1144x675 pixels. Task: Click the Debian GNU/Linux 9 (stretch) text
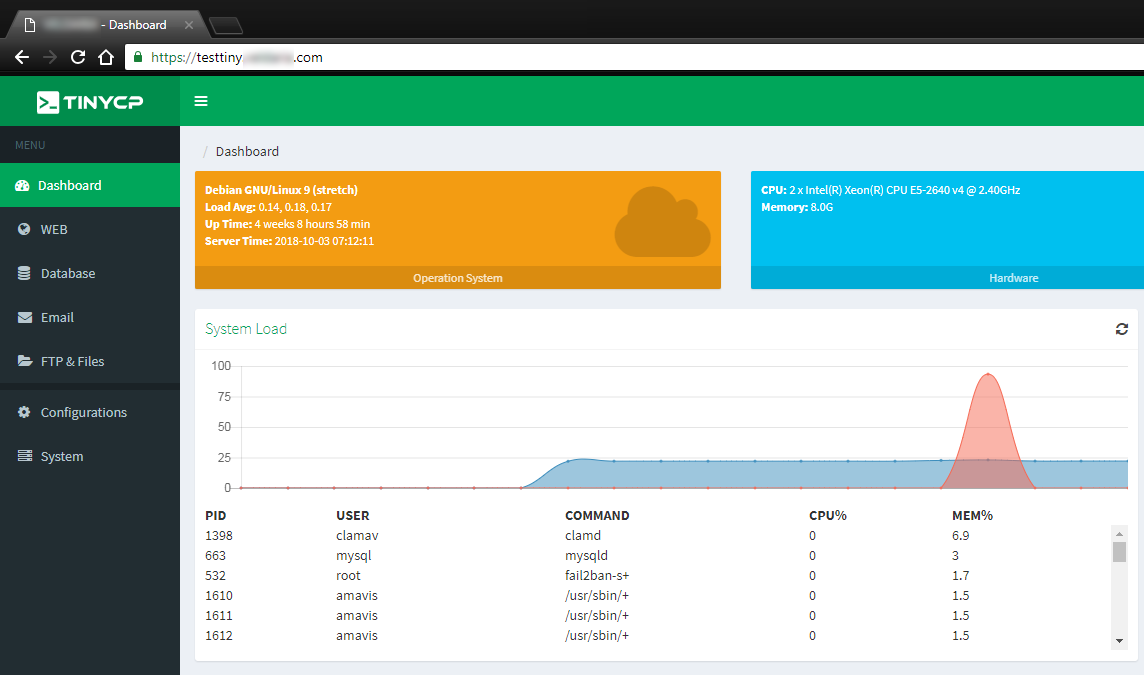click(x=281, y=190)
